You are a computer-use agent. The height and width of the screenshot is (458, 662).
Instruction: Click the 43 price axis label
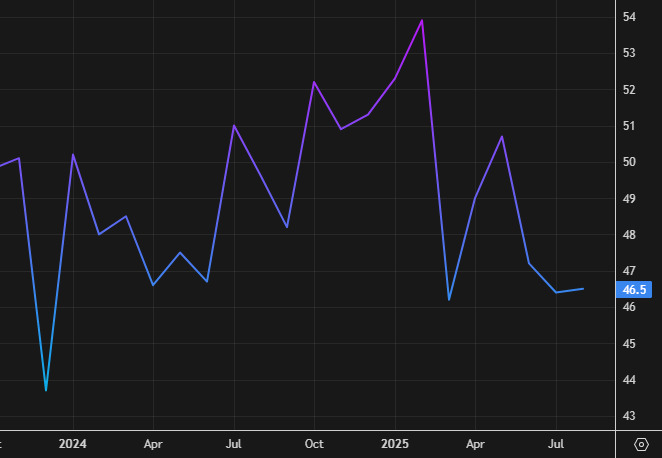[x=629, y=416]
